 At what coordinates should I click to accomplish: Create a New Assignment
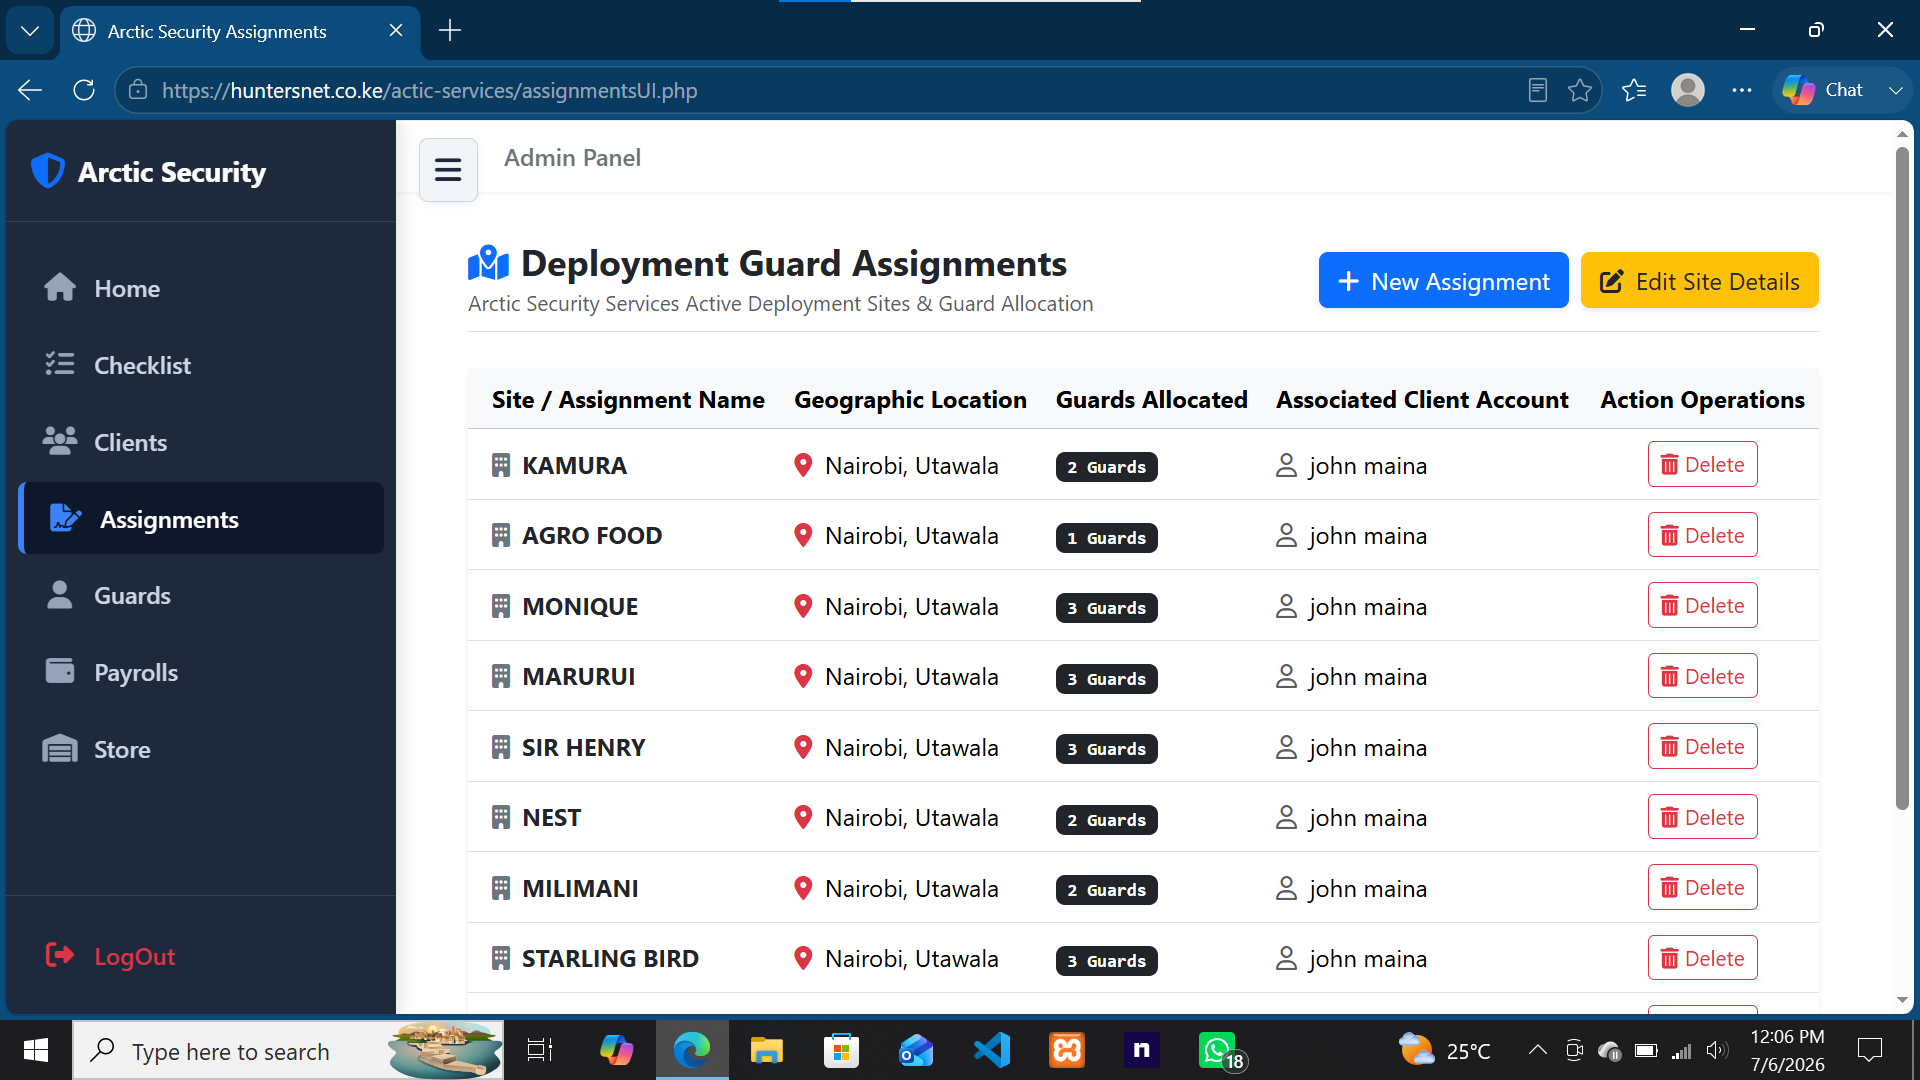[x=1443, y=281]
